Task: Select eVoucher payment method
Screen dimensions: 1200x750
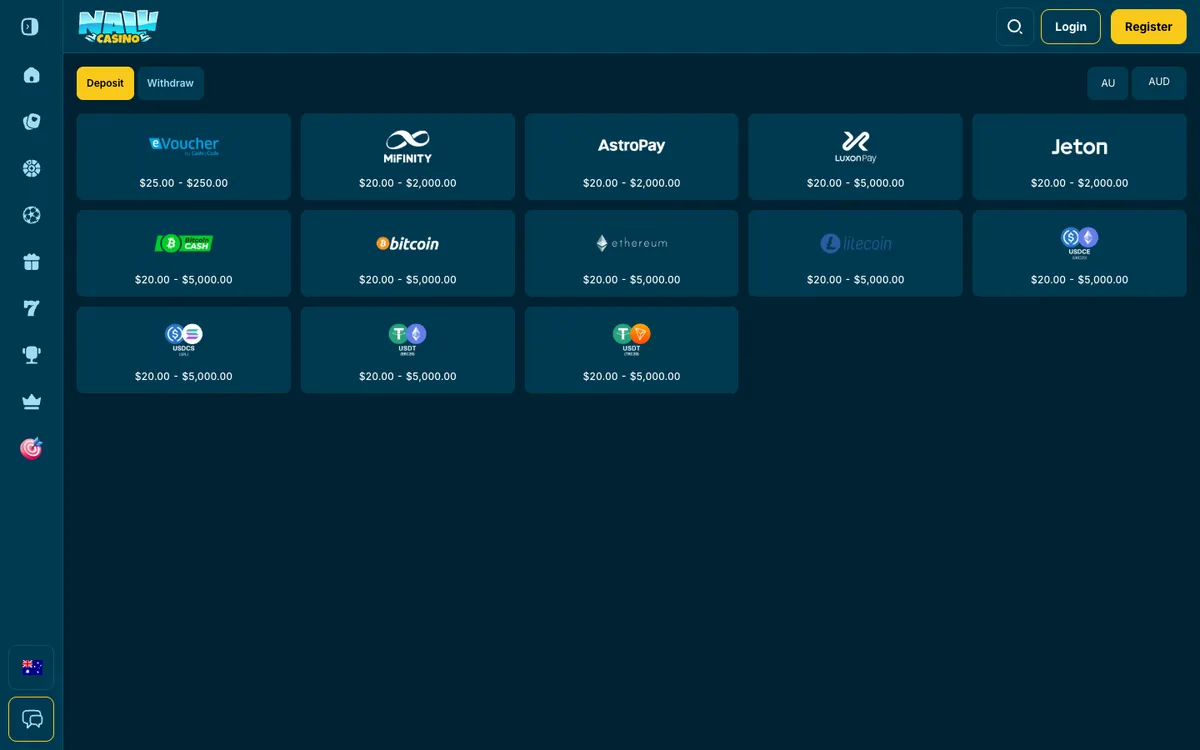Action: [x=184, y=156]
